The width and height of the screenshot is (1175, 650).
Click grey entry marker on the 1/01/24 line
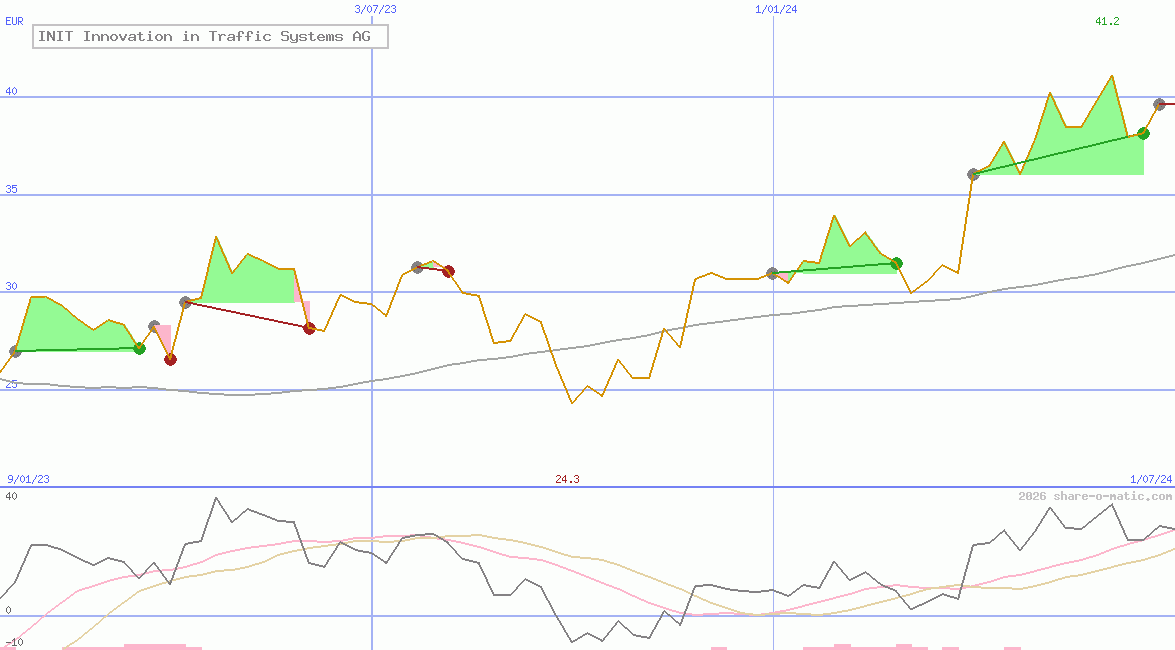point(772,273)
